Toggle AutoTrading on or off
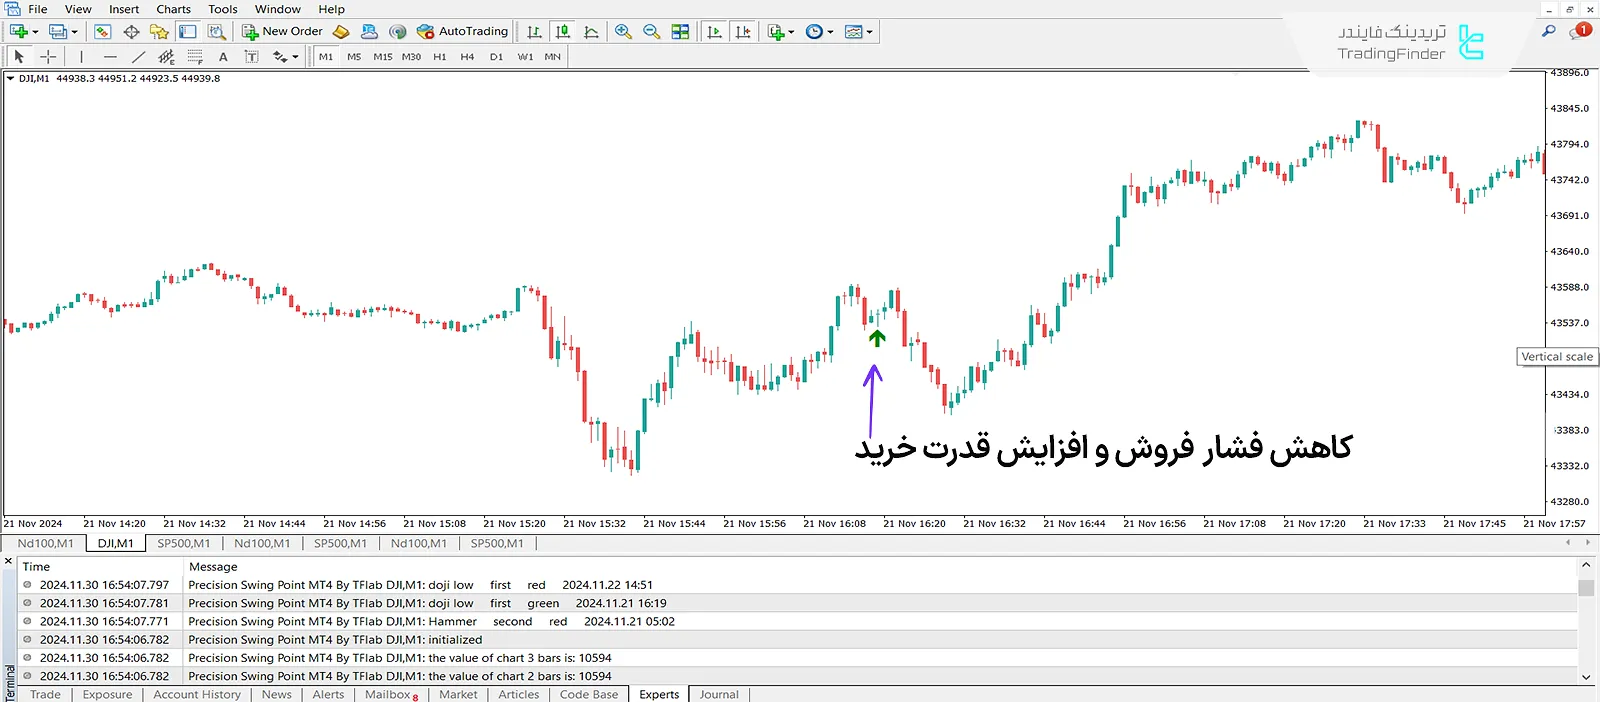Screen dimensions: 1600x702 tap(462, 32)
